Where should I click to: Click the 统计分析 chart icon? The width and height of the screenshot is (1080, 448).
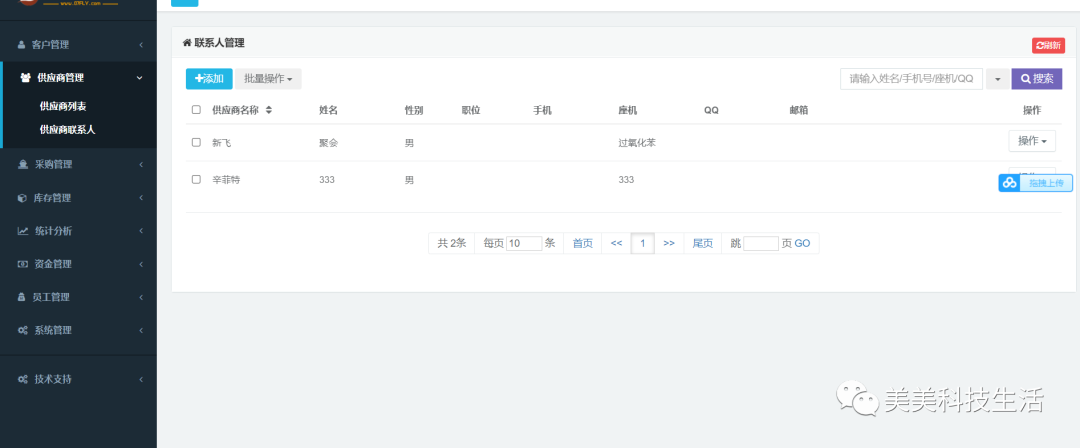point(23,231)
